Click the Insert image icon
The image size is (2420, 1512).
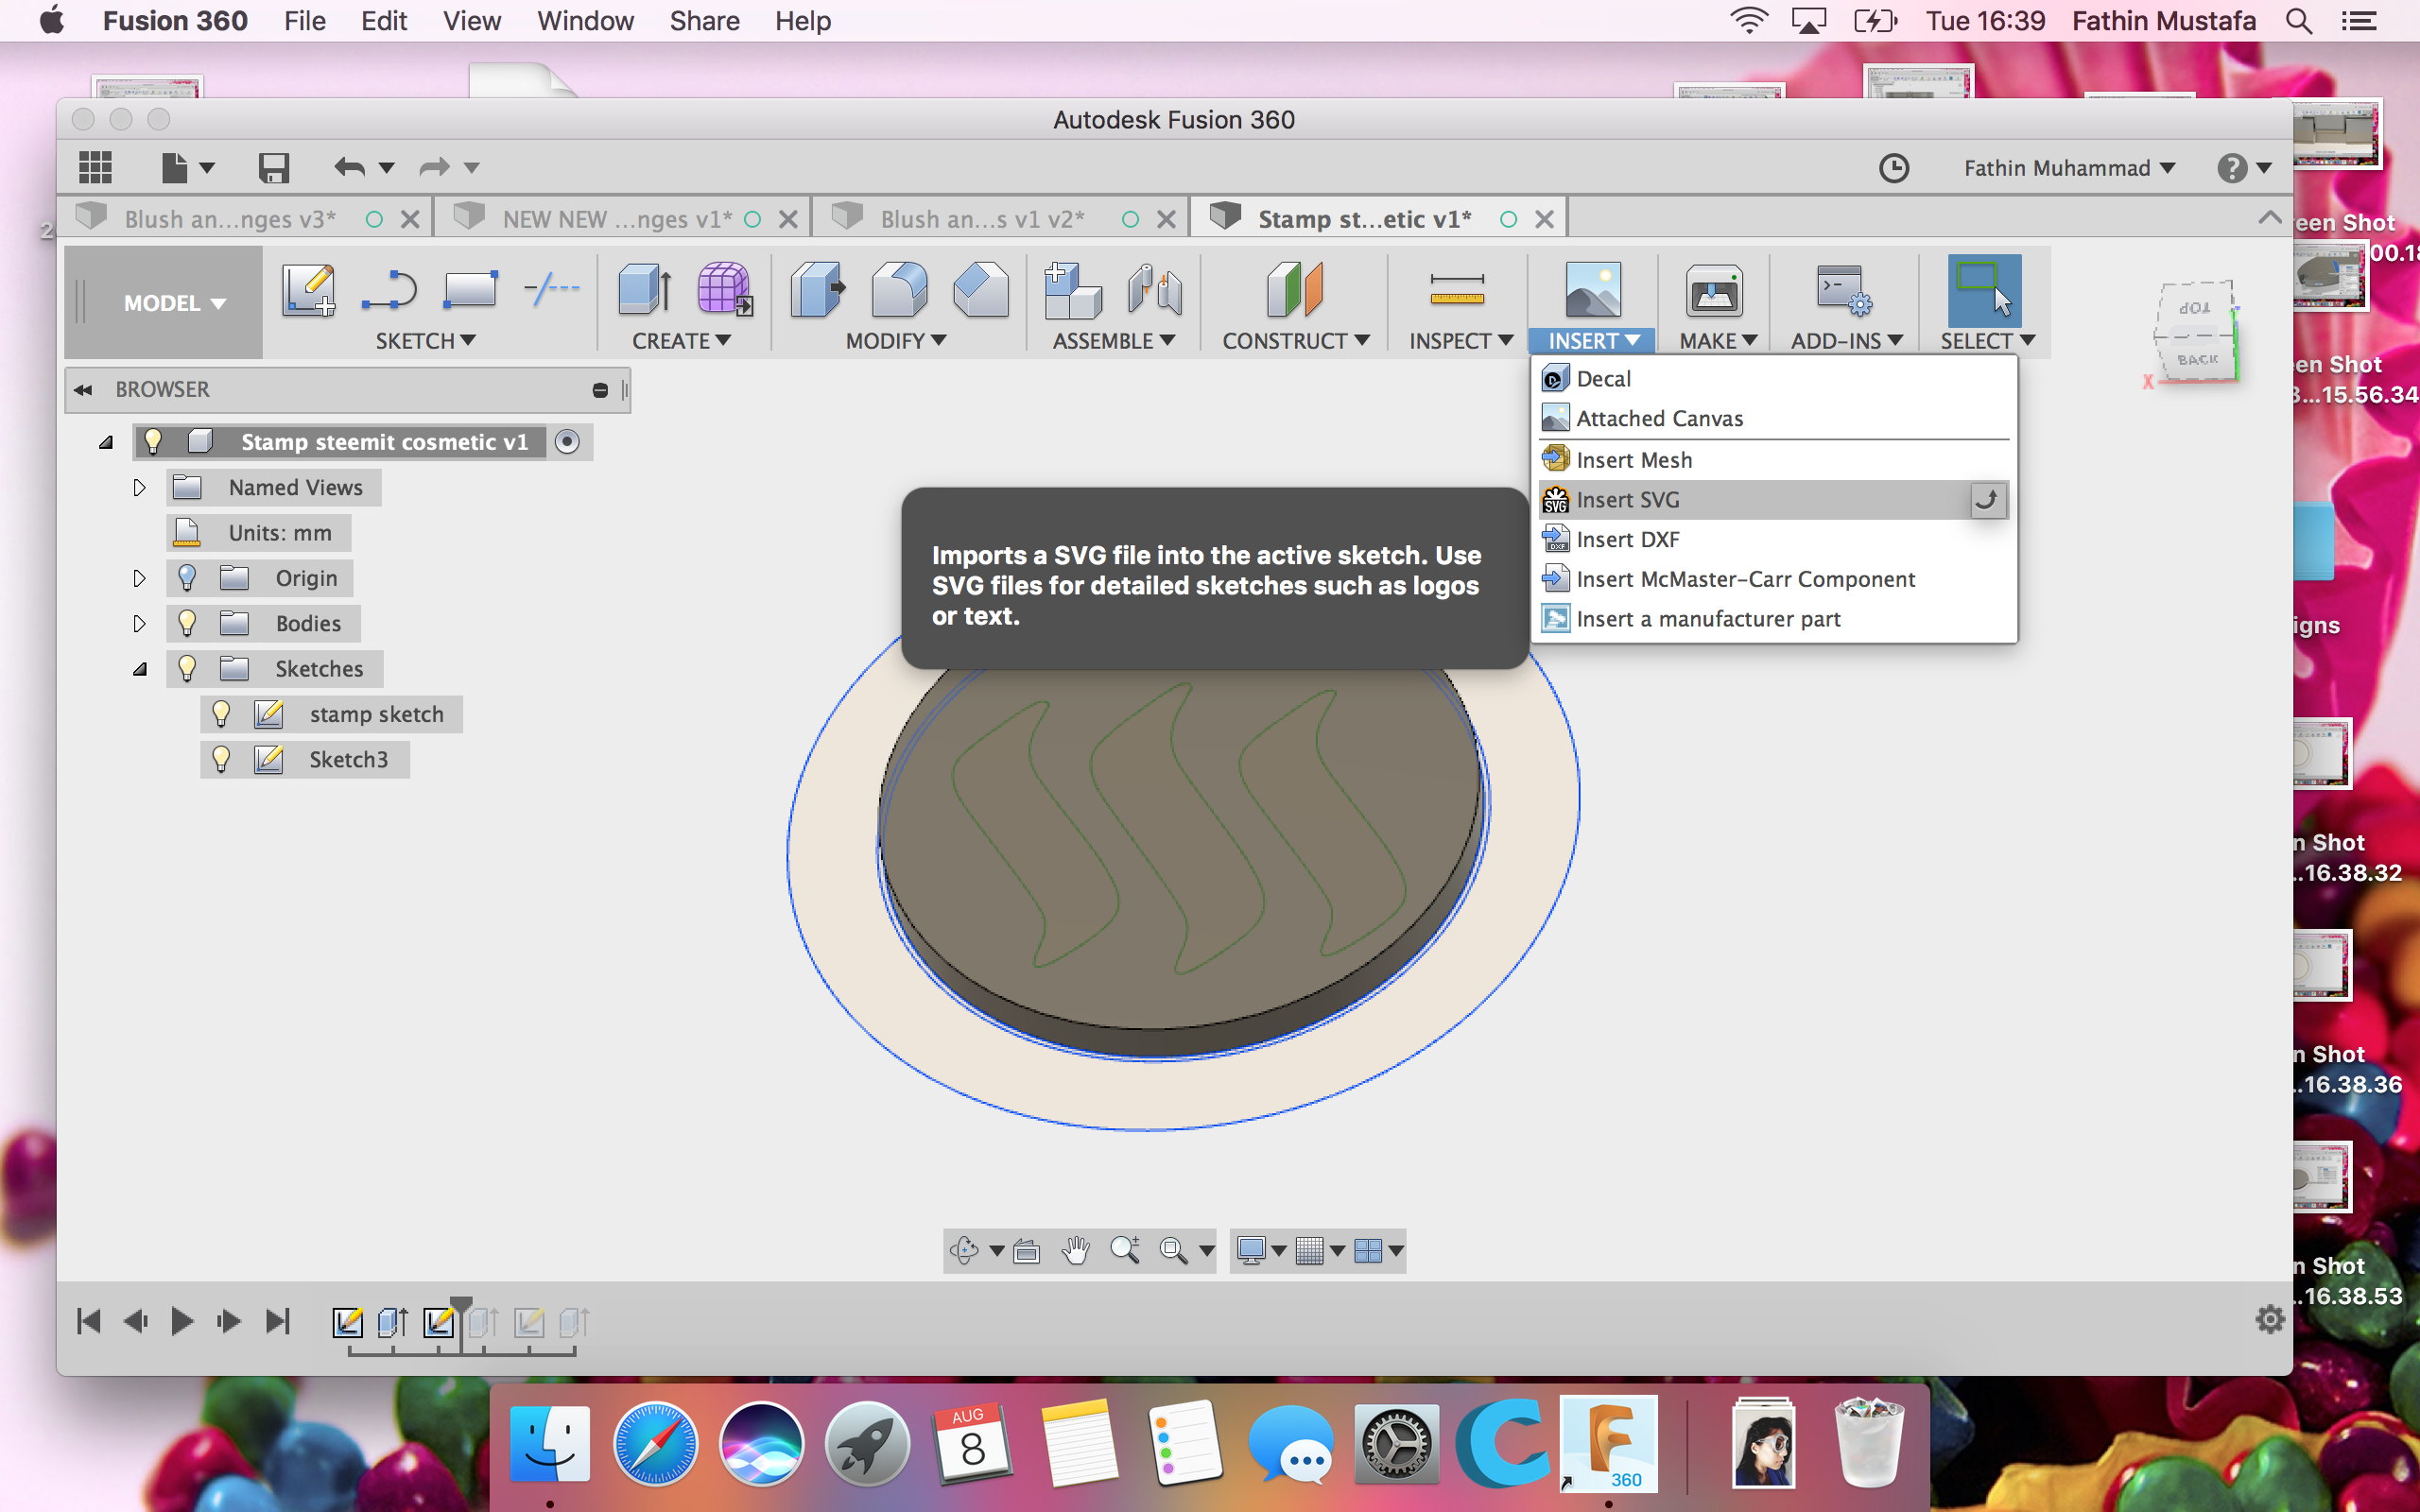click(x=1593, y=290)
